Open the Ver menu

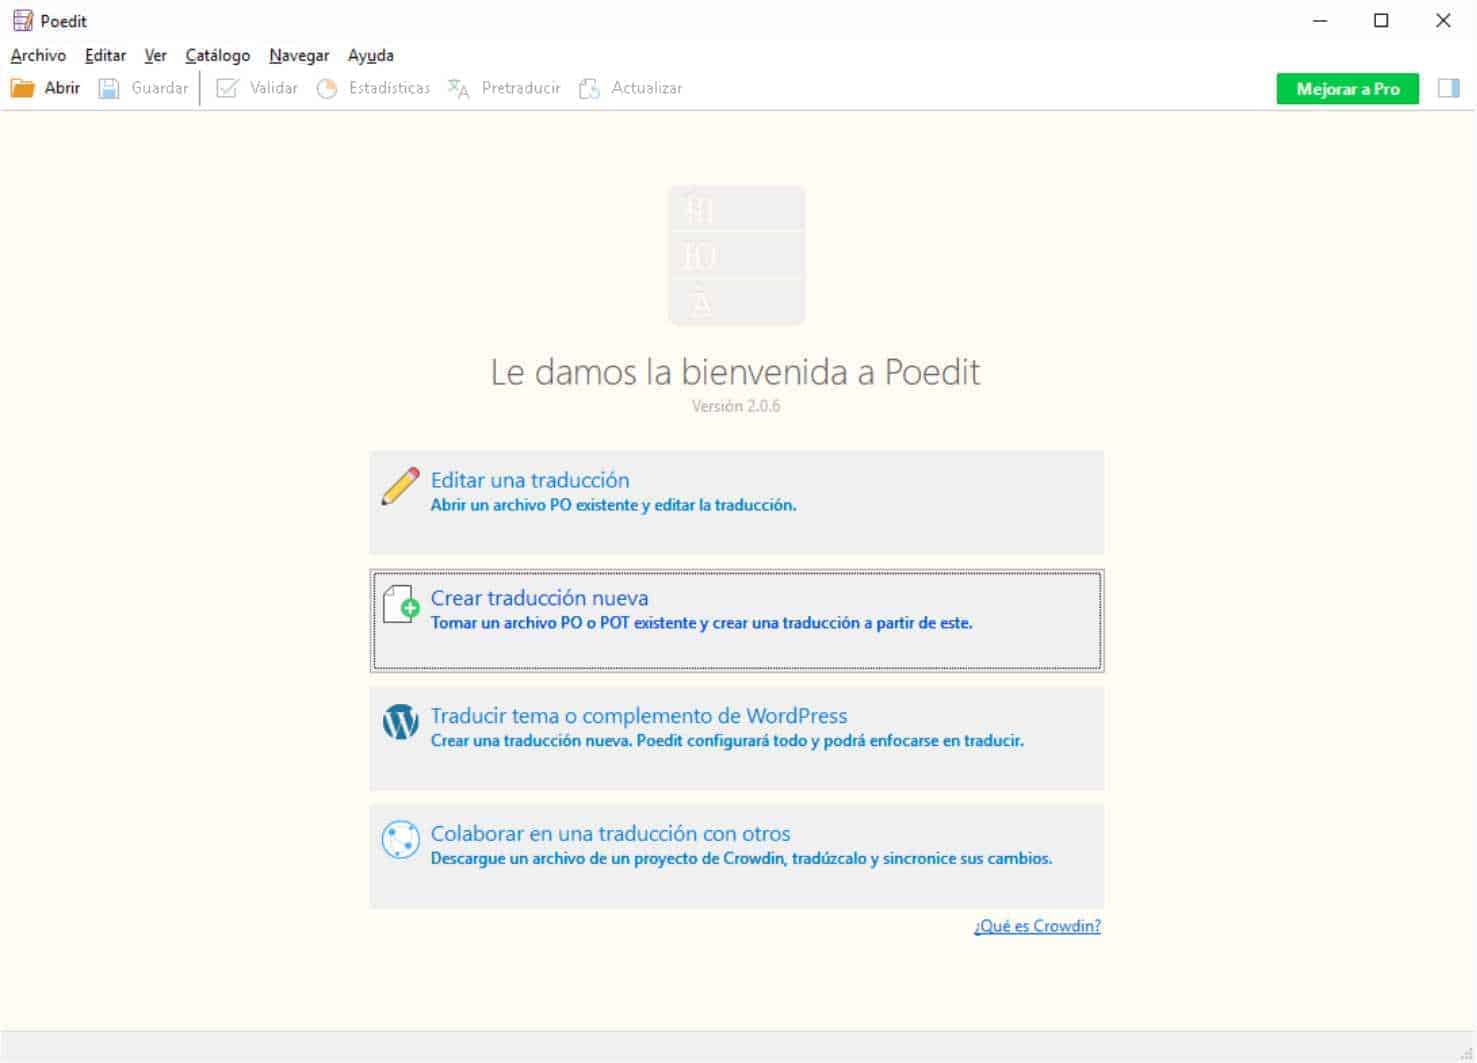point(155,55)
